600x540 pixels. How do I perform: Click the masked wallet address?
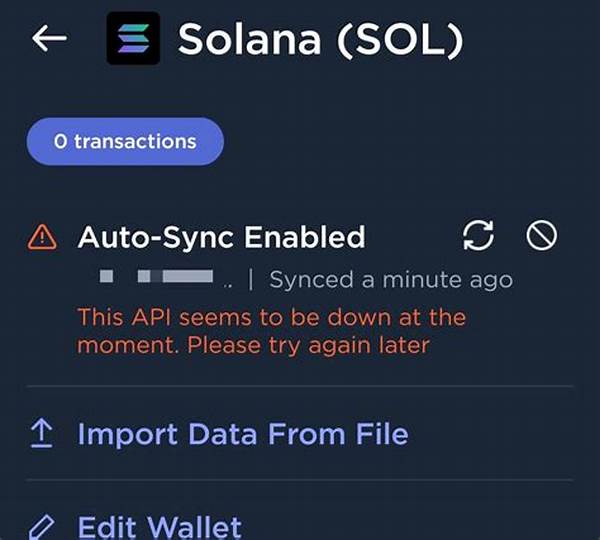(x=158, y=276)
